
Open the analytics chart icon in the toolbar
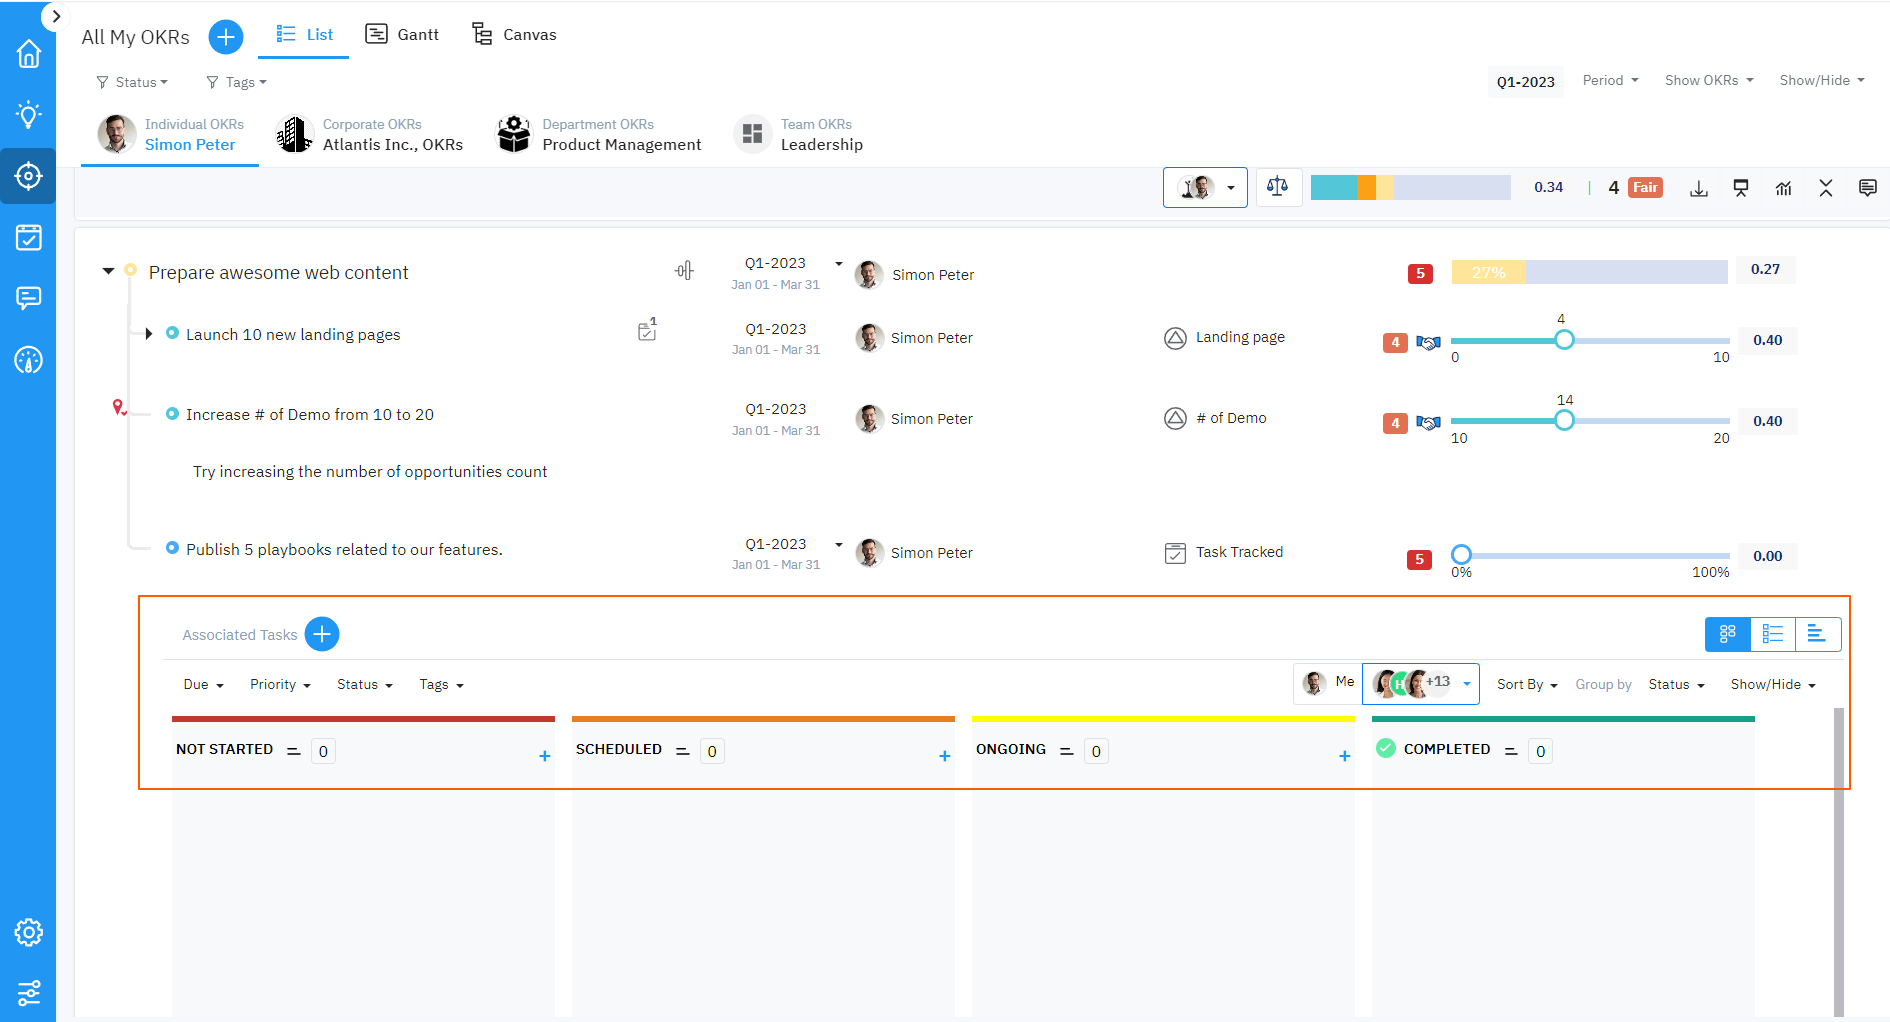coord(1784,188)
